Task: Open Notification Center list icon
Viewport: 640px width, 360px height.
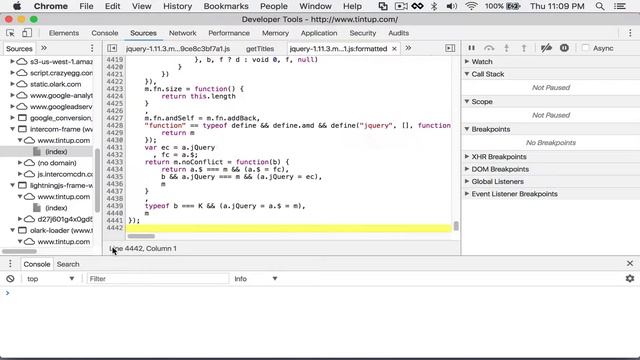Action: tap(620, 6)
